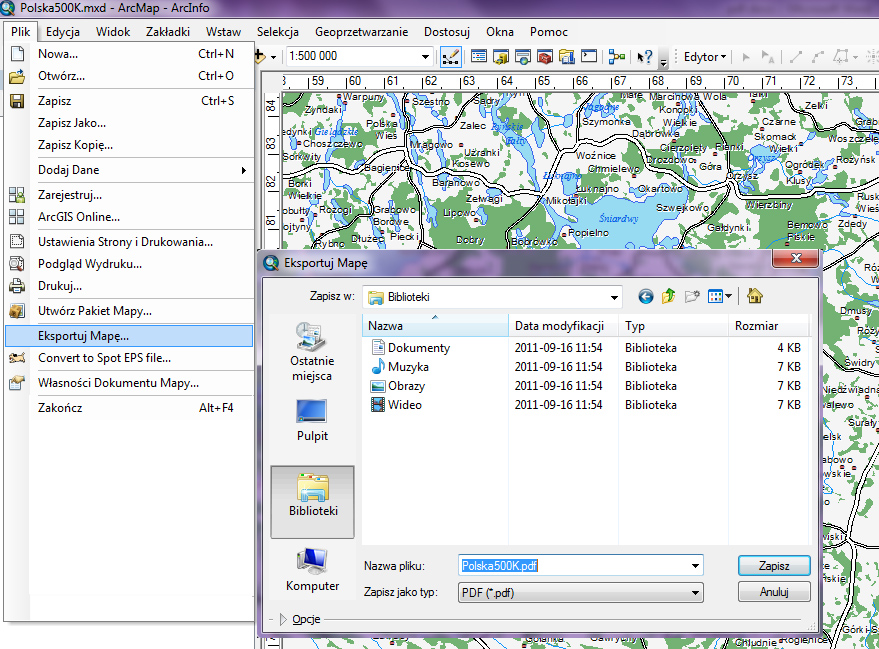Open the Selekcja menu

tap(277, 32)
